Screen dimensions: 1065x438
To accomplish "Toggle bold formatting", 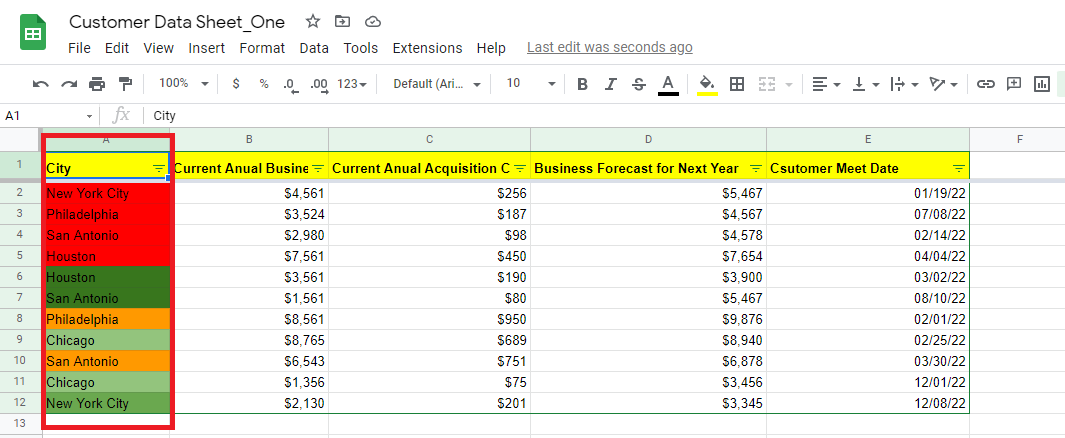I will pyautogui.click(x=582, y=84).
